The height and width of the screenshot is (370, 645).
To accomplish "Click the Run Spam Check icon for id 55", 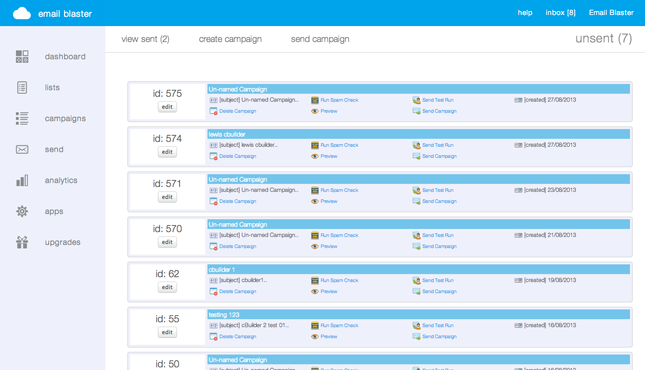I will coord(315,326).
